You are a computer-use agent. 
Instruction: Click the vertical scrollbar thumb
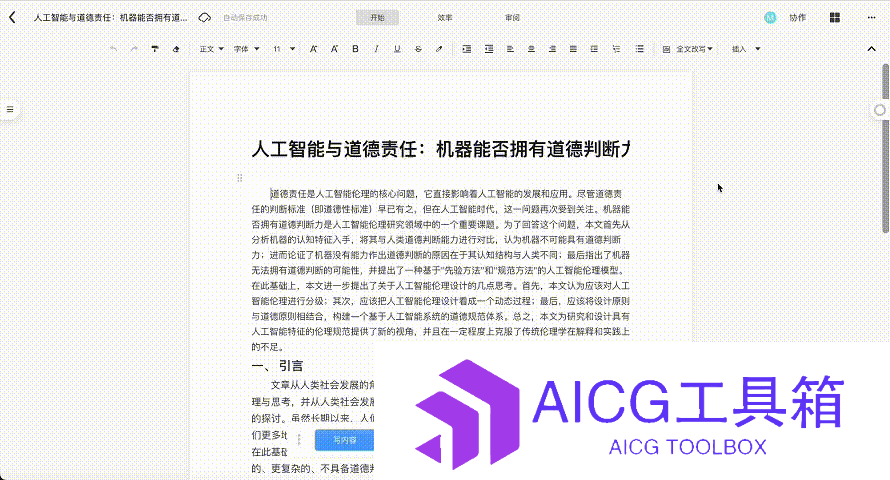(x=885, y=149)
